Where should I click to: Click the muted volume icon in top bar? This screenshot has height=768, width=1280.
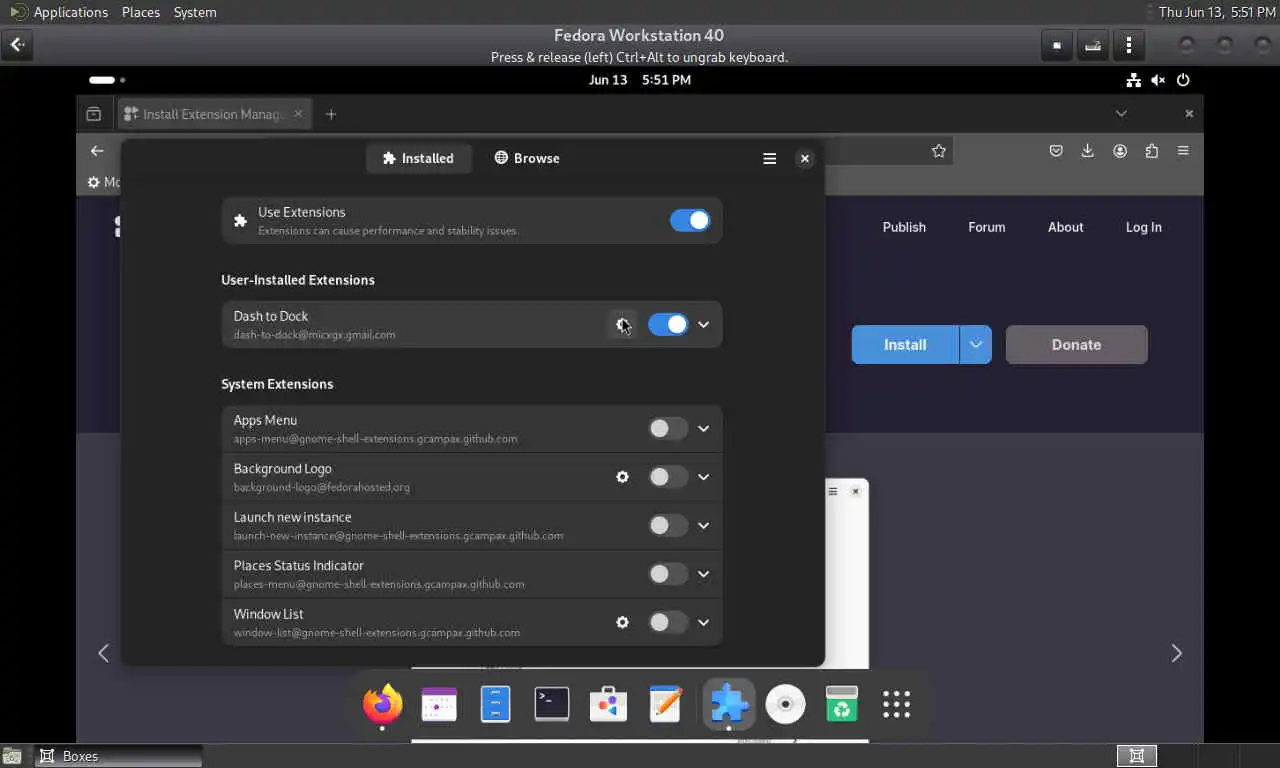1158,80
